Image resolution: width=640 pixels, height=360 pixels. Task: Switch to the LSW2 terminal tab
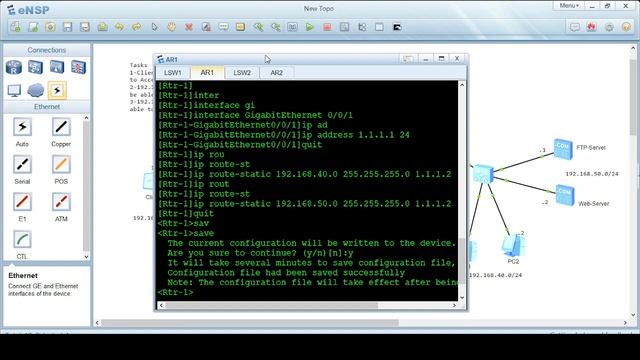[x=242, y=73]
